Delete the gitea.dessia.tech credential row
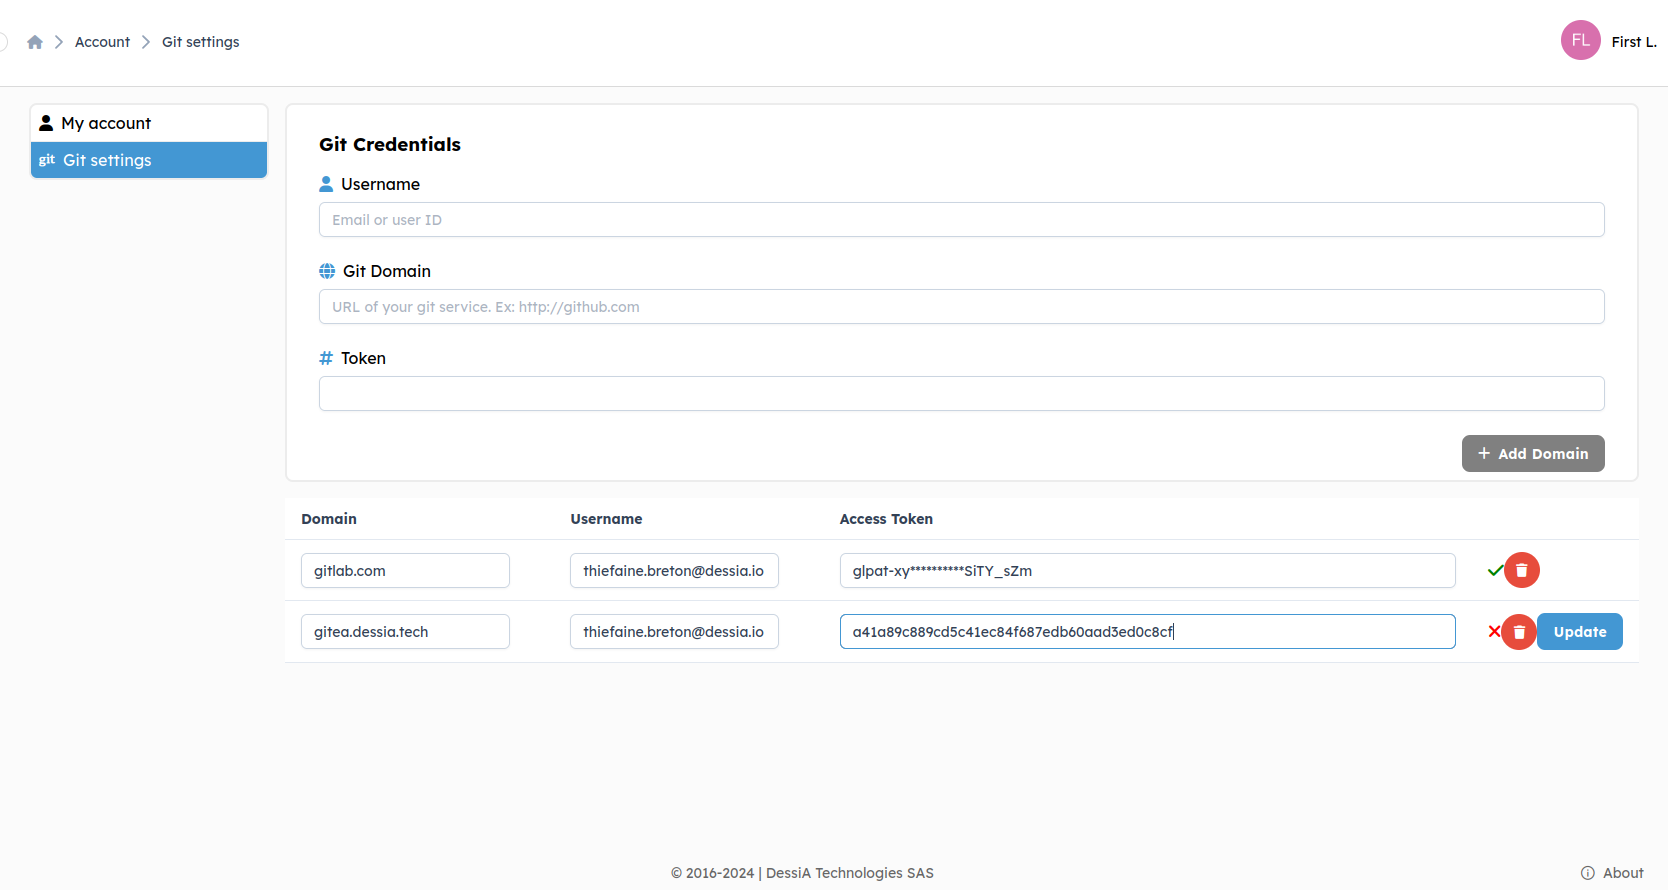This screenshot has width=1668, height=890. pyautogui.click(x=1519, y=632)
